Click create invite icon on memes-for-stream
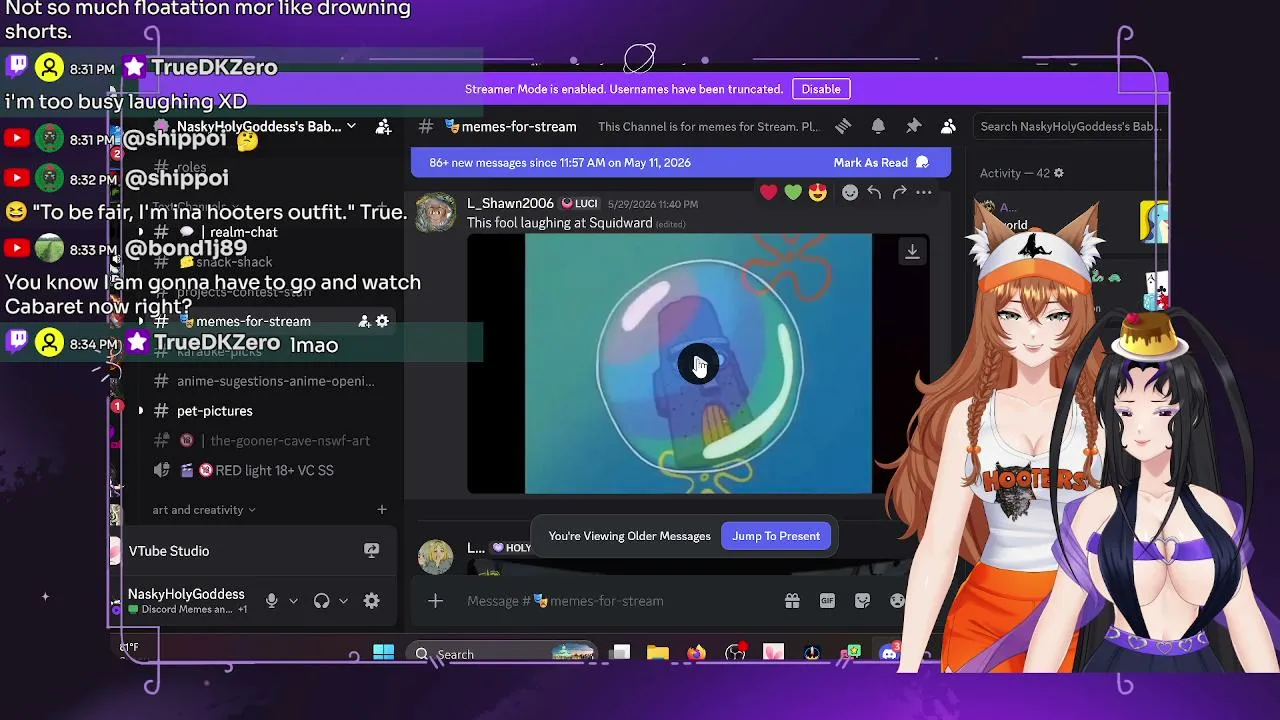 click(364, 321)
